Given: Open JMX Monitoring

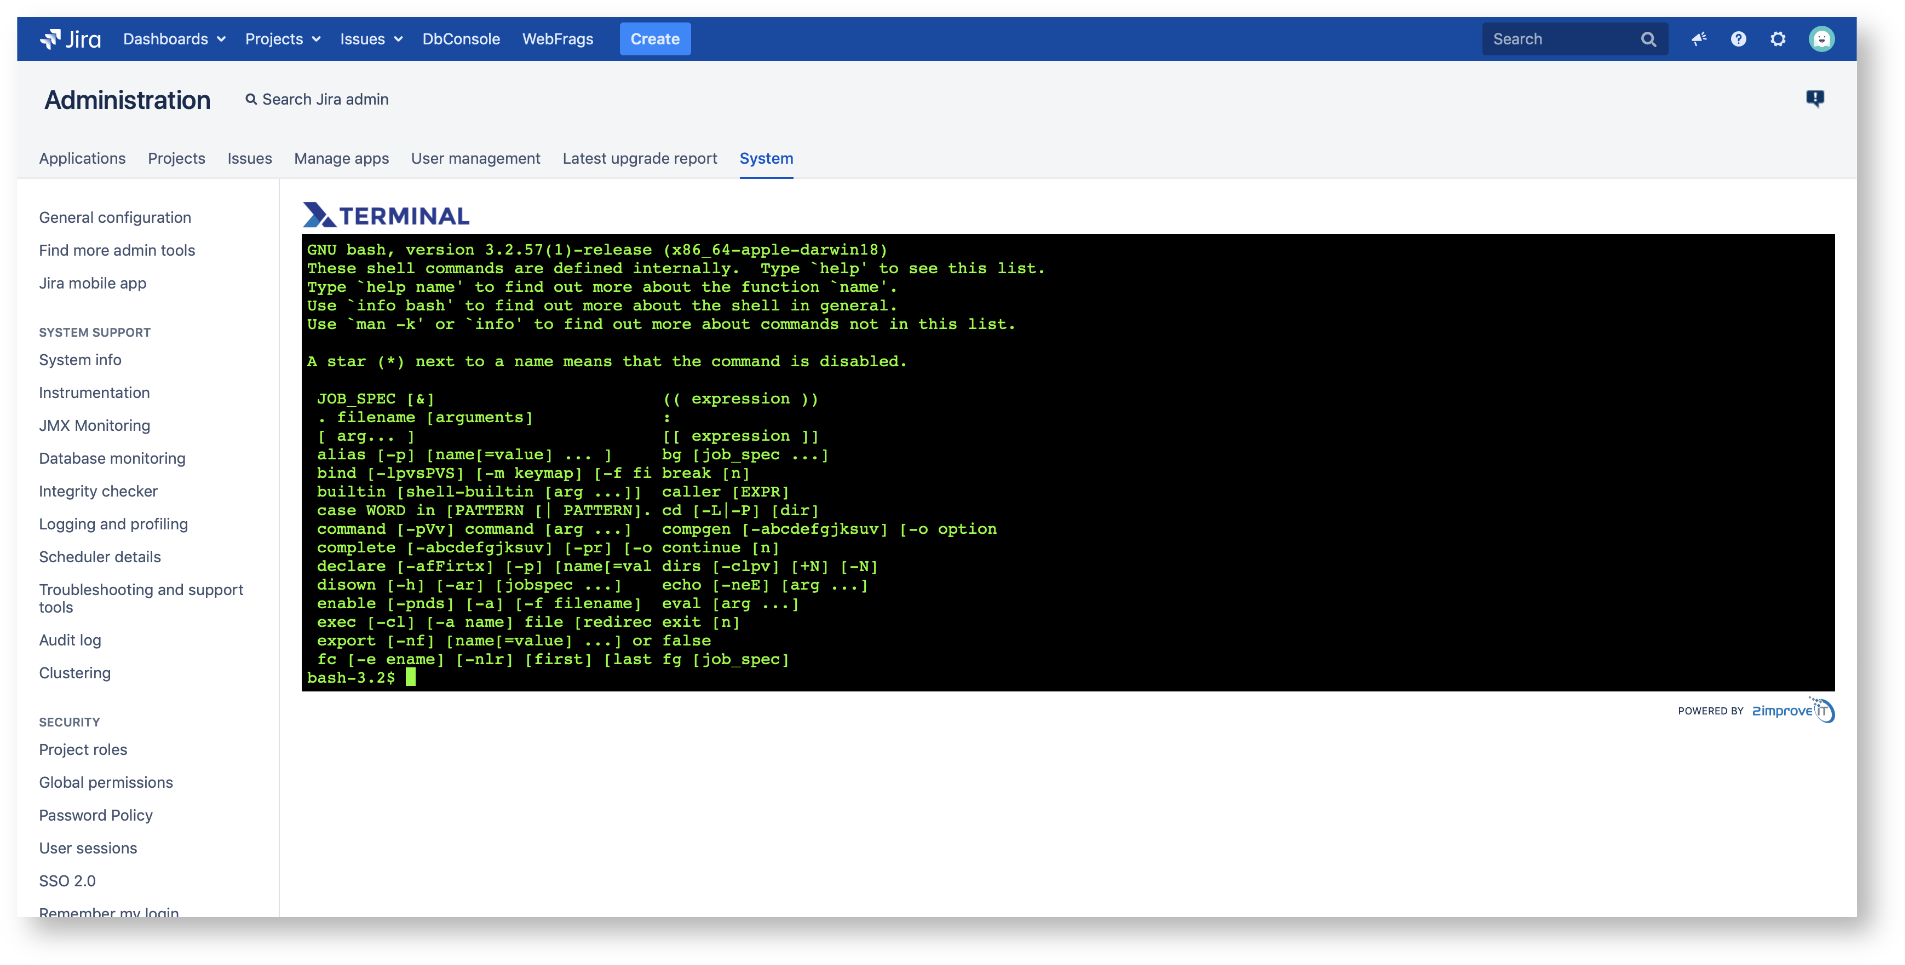Looking at the screenshot, I should pos(95,425).
